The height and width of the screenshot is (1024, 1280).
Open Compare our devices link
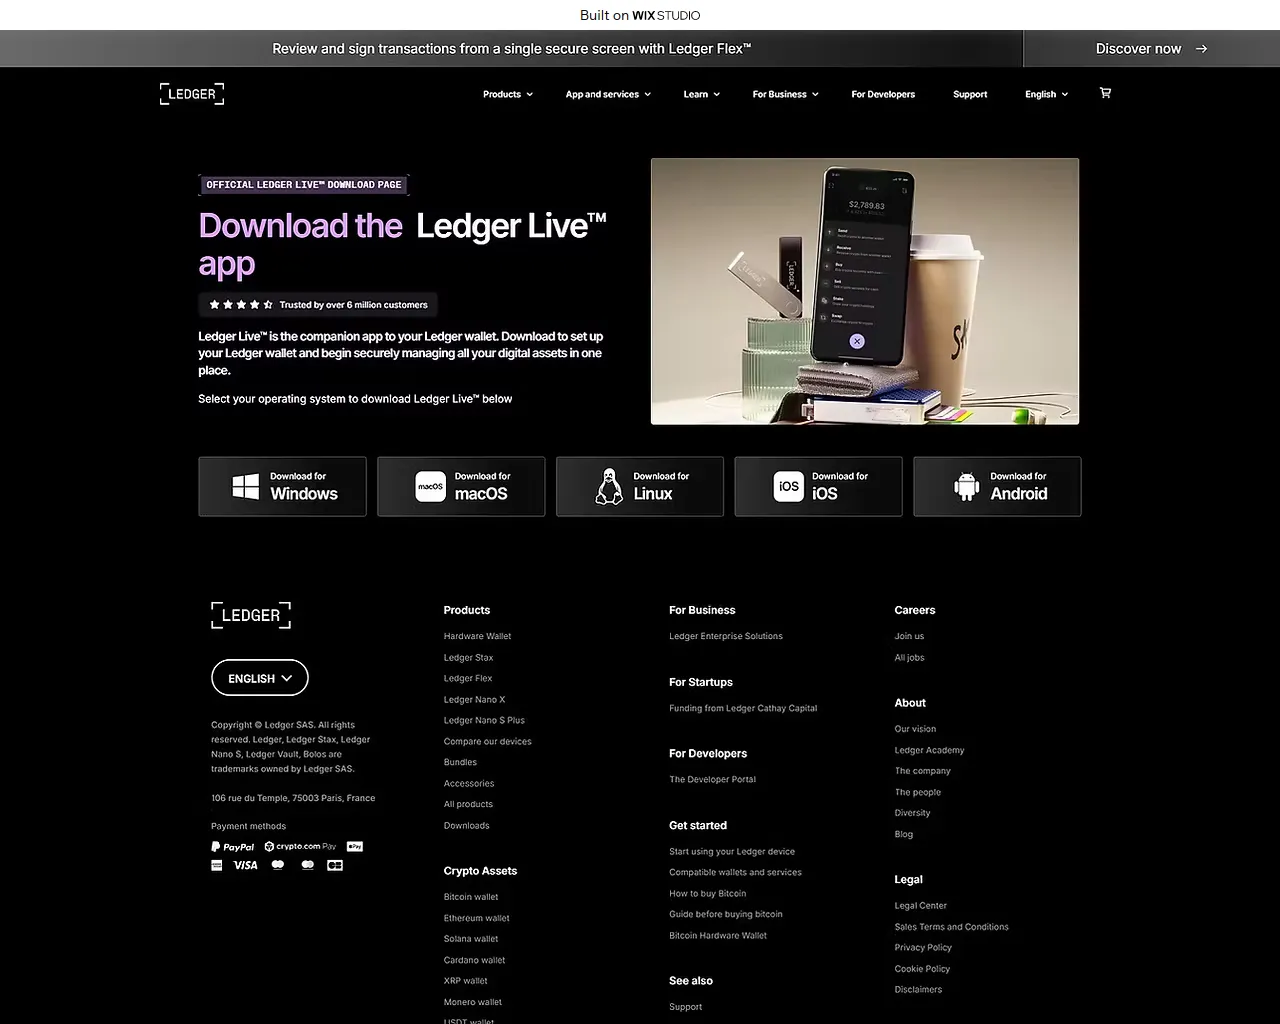click(x=487, y=742)
